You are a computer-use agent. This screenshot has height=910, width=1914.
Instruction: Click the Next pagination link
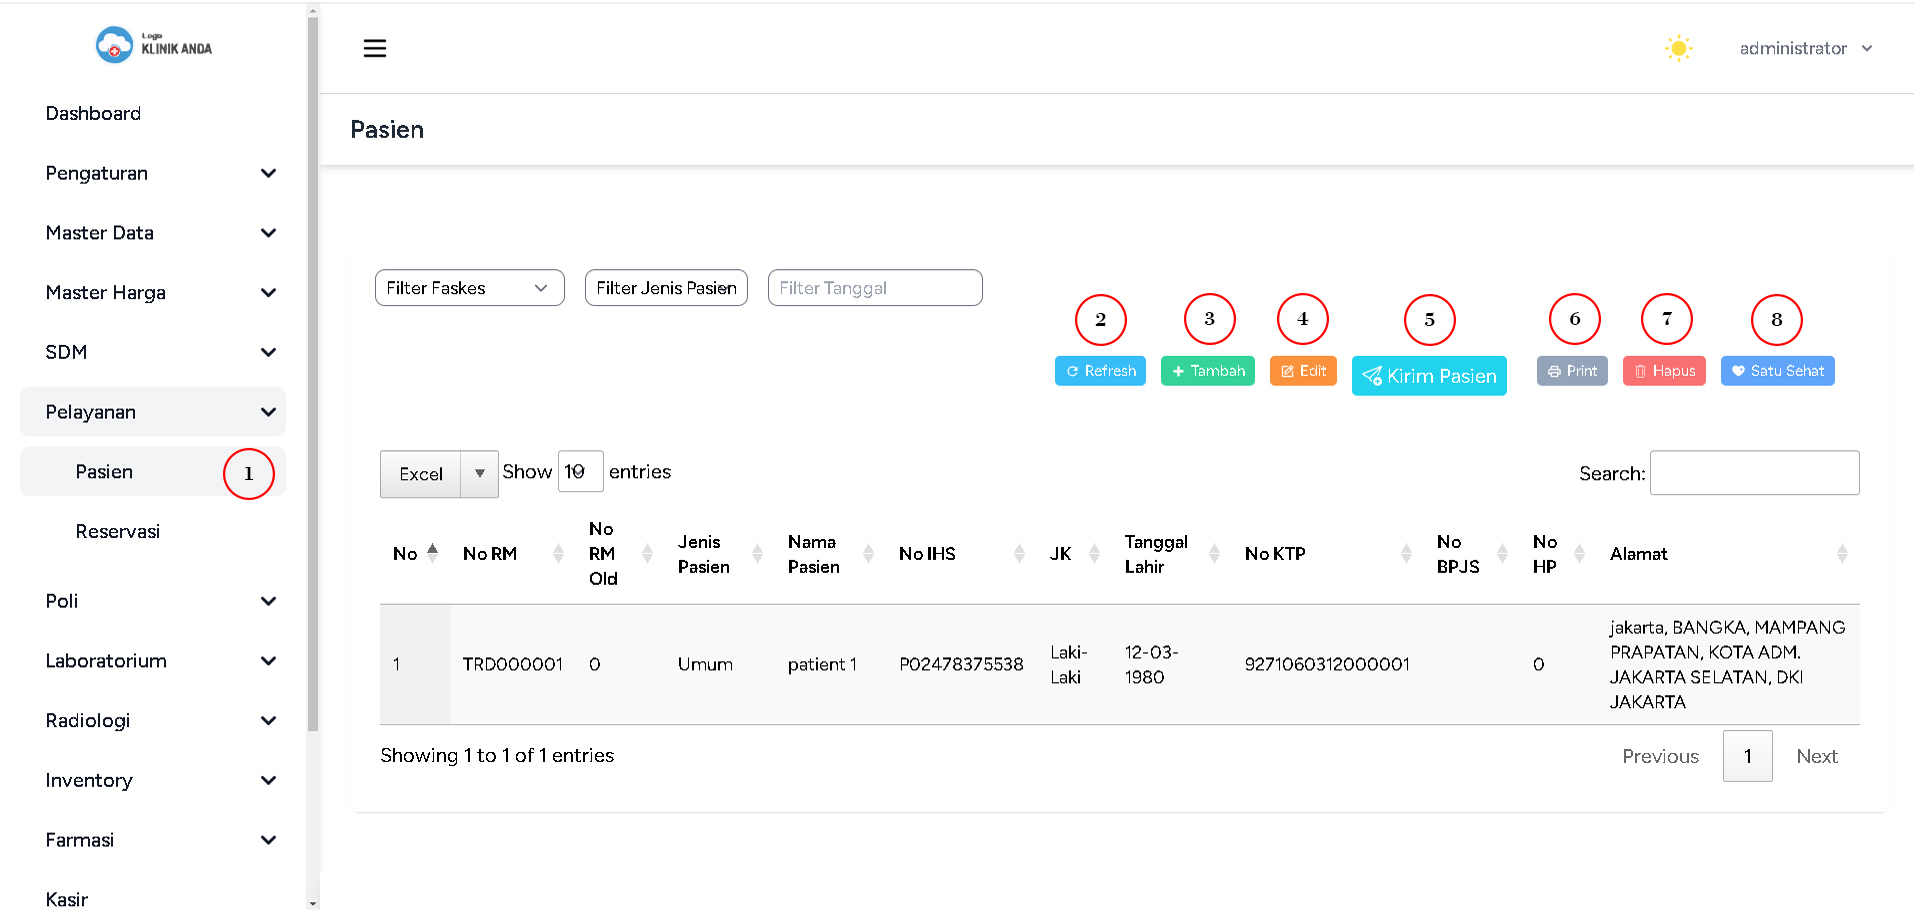pyautogui.click(x=1816, y=756)
